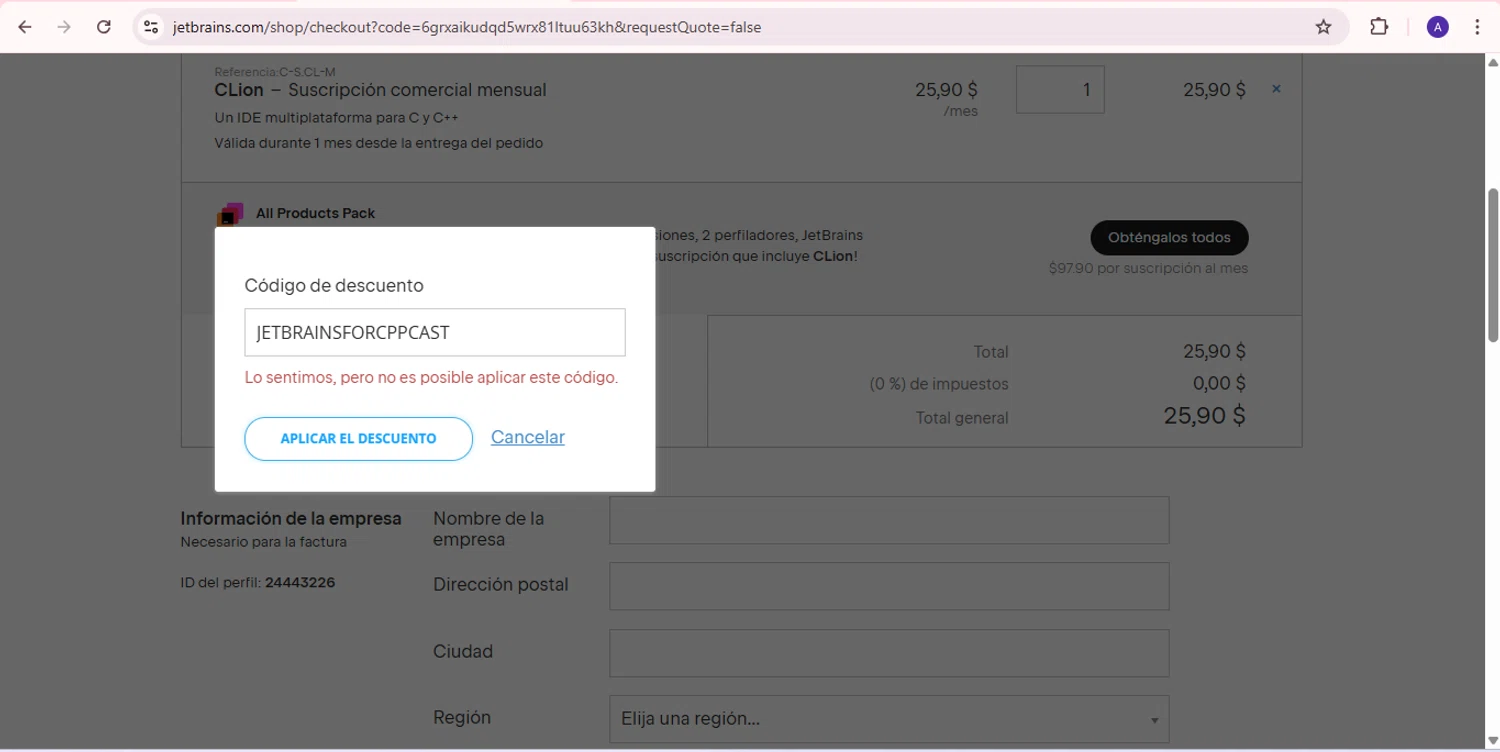Open site information icon in address bar
1500x752 pixels.
151,27
